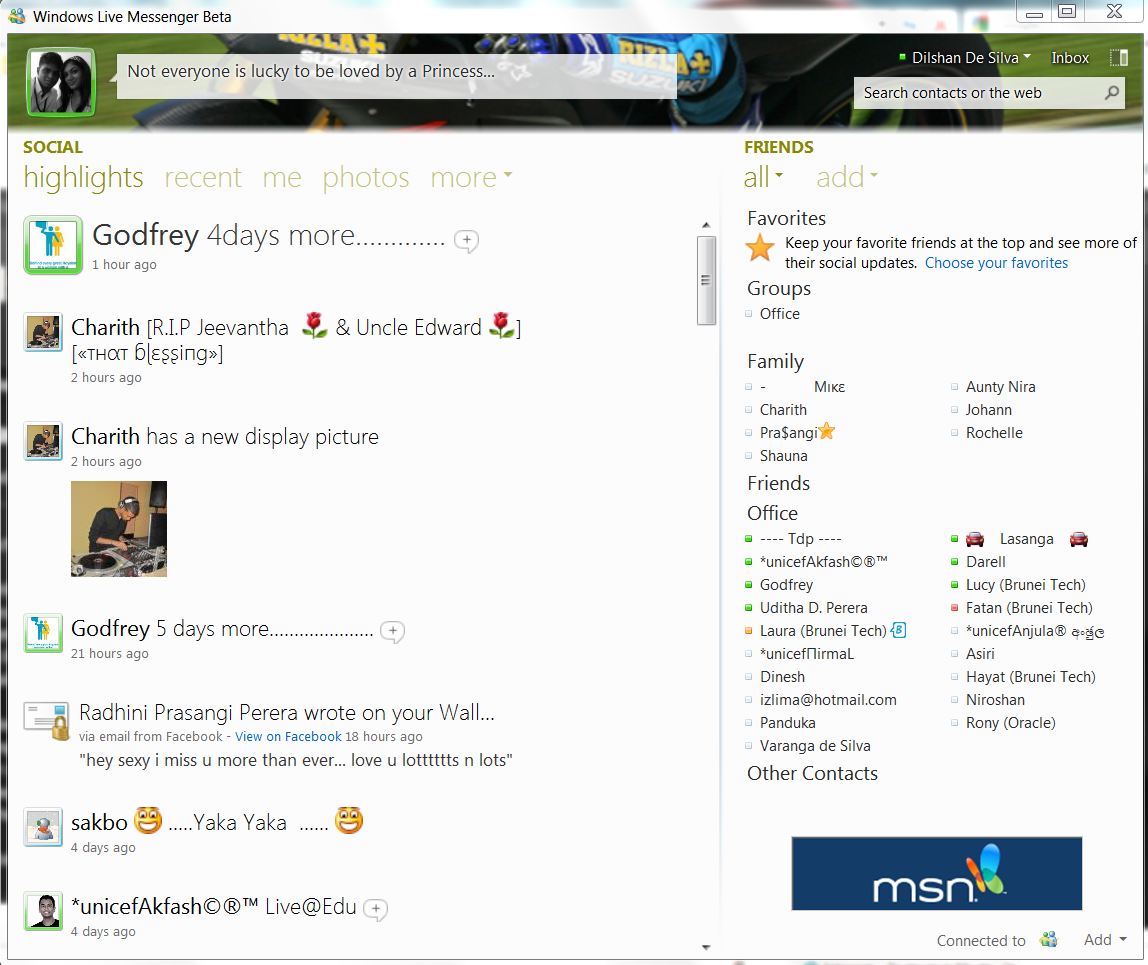Viewport: 1148px width, 965px height.
Task: Click Dilshan's profile display picture
Action: [x=62, y=82]
